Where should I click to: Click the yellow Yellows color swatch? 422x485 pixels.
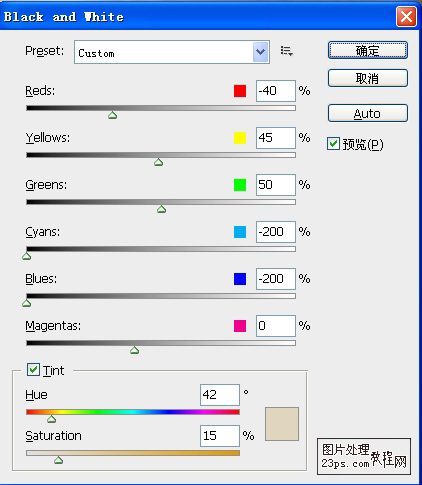(240, 138)
